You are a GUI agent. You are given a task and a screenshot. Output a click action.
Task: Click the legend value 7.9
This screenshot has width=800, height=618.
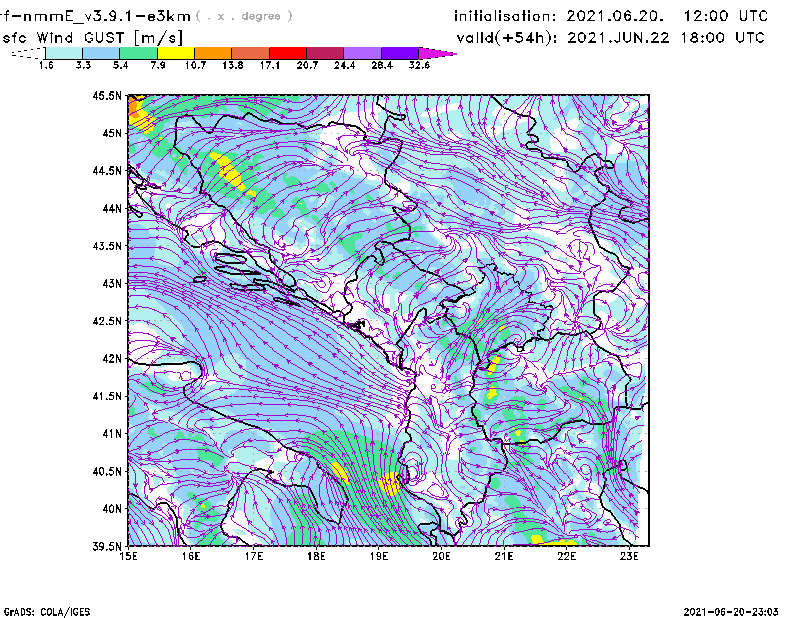158,65
